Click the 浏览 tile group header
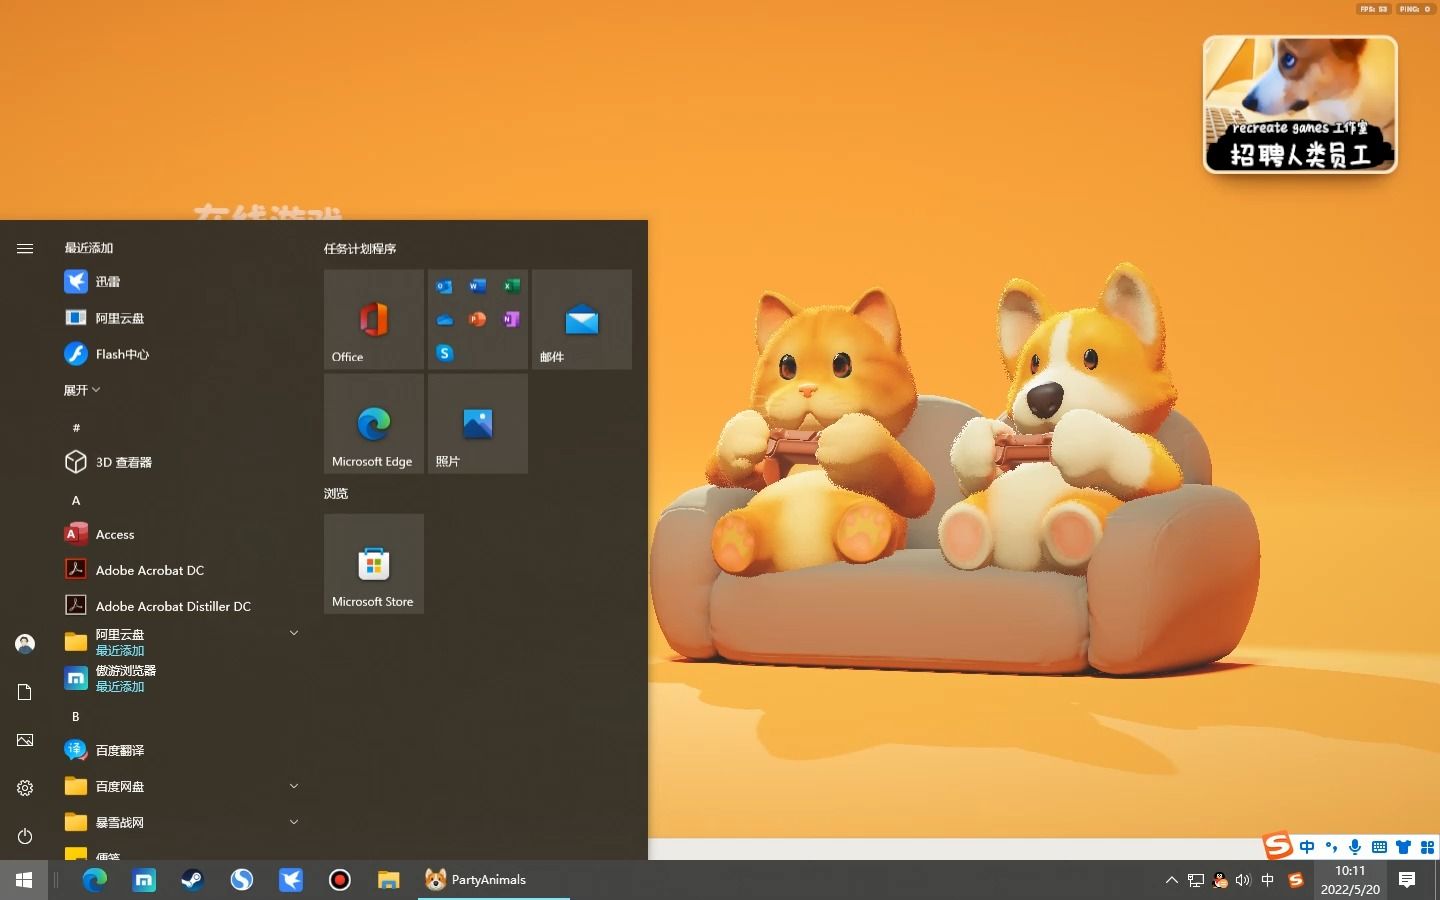This screenshot has width=1440, height=900. 336,493
